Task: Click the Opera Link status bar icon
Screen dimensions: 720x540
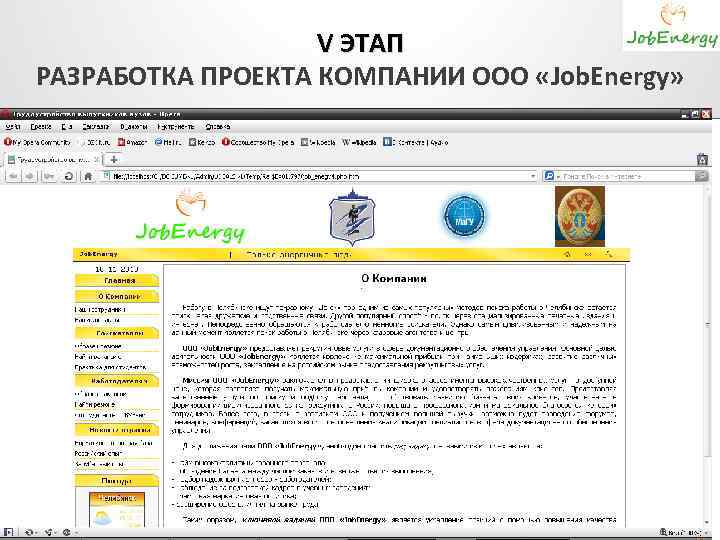Action: pos(30,533)
